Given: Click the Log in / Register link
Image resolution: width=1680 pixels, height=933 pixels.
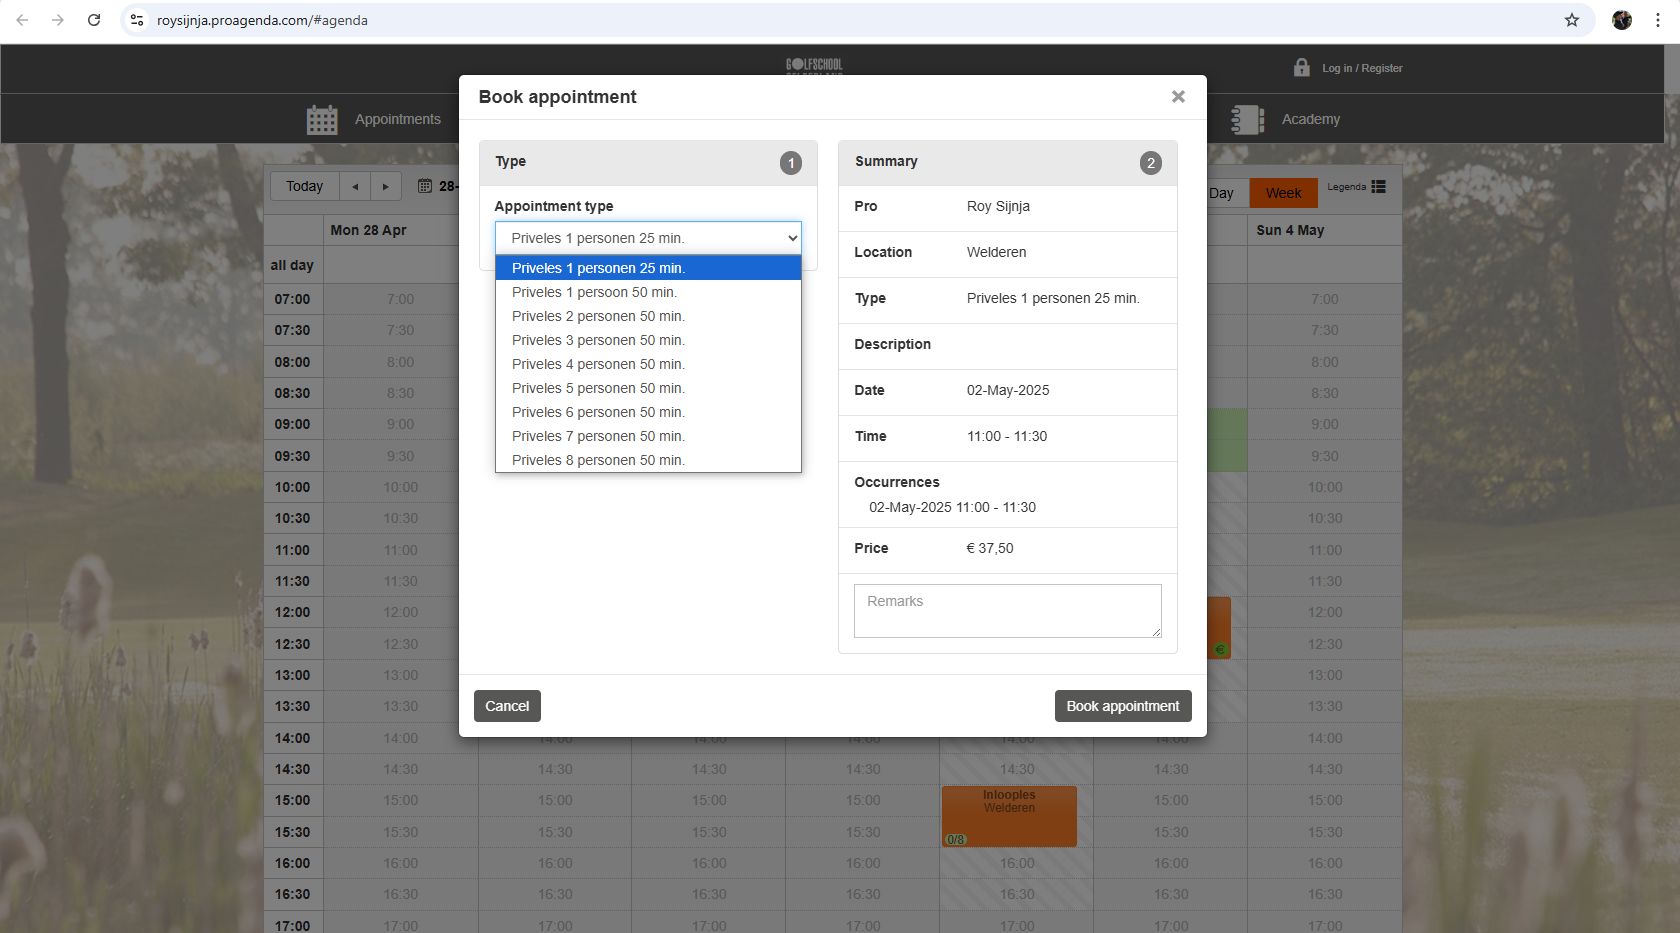Looking at the screenshot, I should click(1362, 68).
